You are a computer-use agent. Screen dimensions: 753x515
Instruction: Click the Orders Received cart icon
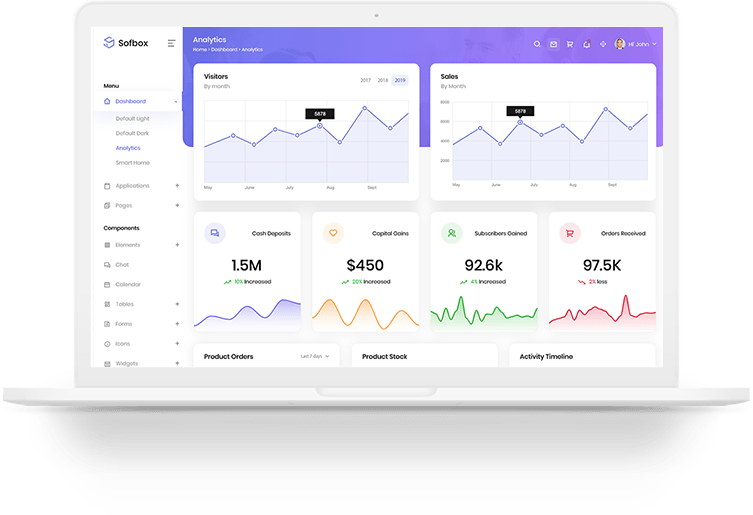[x=570, y=233]
